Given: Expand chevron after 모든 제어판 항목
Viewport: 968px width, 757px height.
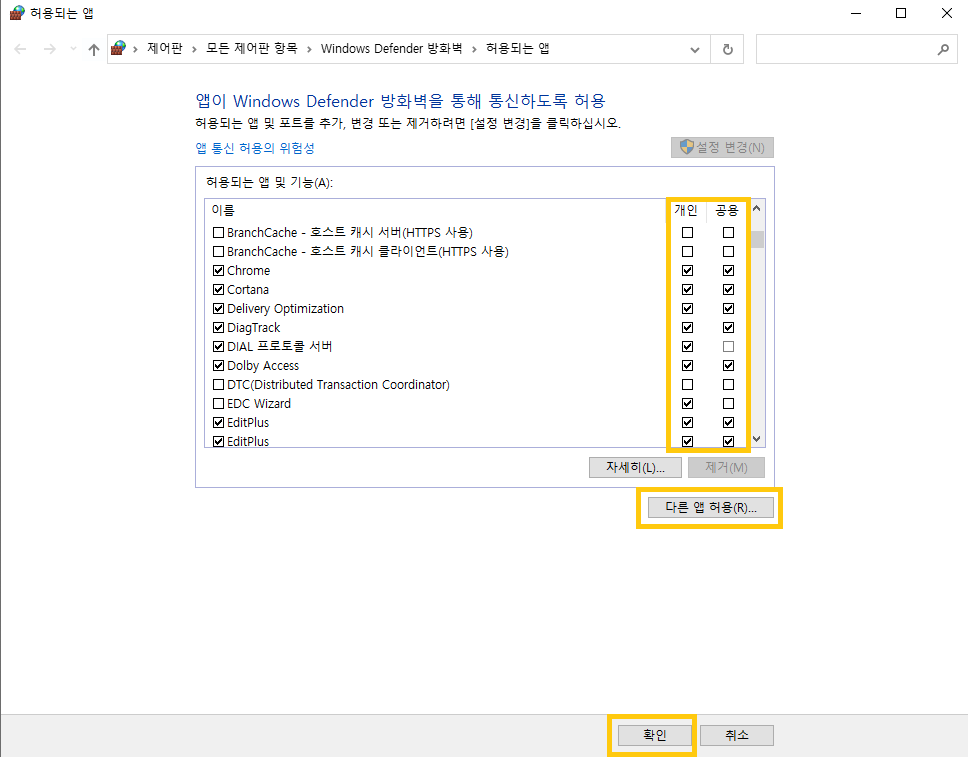Looking at the screenshot, I should tap(309, 49).
